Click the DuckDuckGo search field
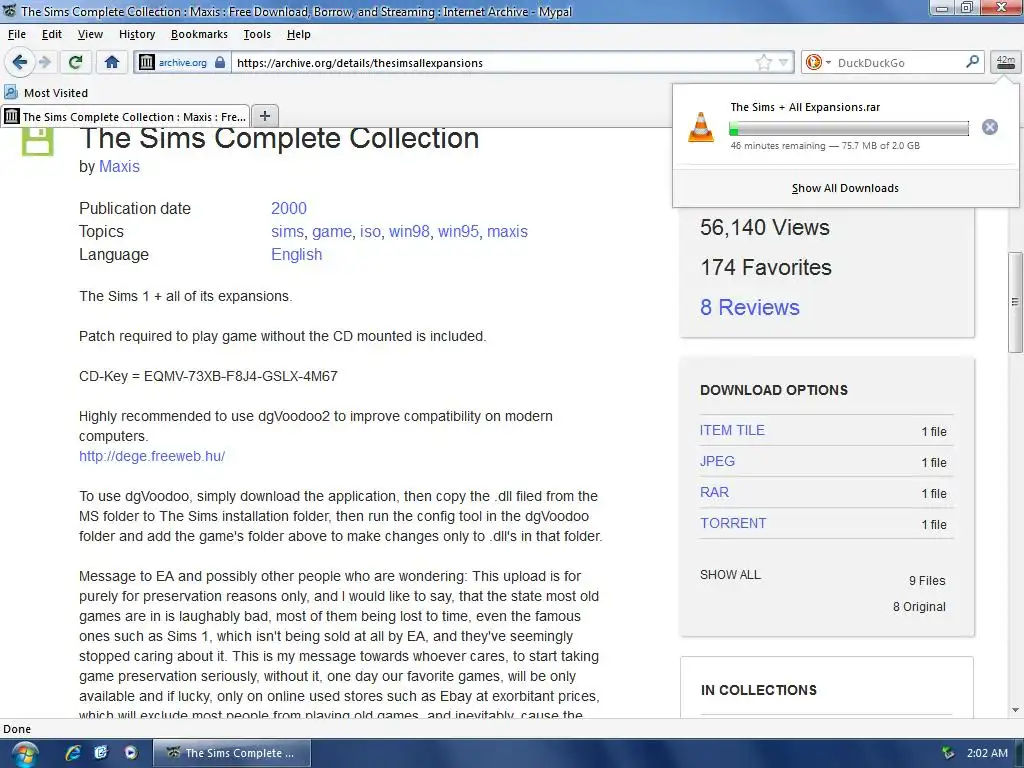 (898, 63)
